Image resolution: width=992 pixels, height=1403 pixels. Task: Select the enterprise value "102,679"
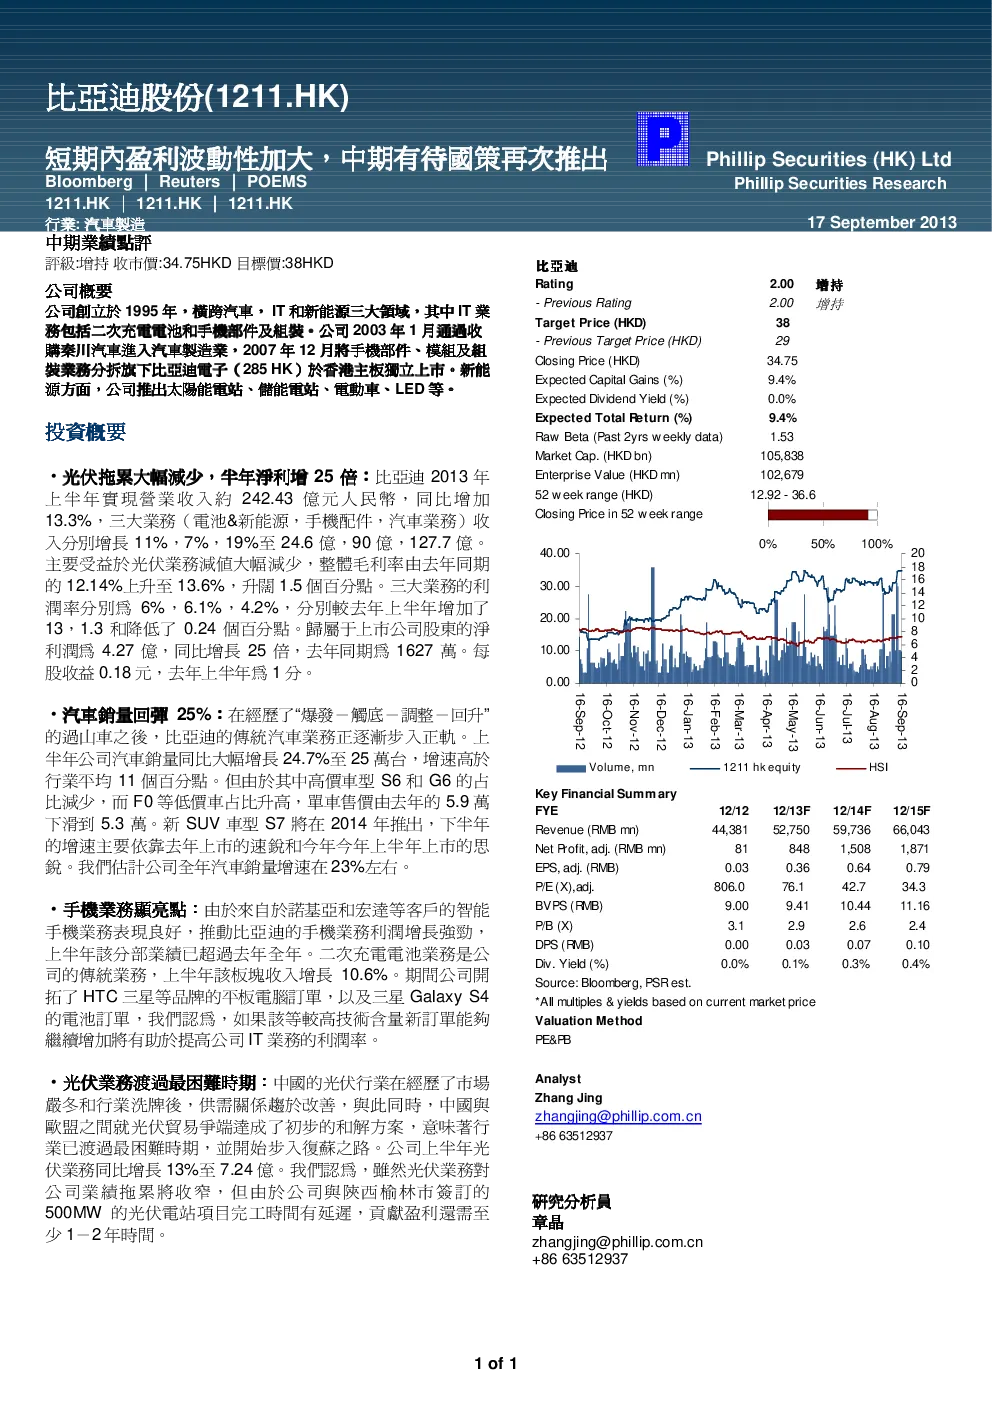coord(782,475)
